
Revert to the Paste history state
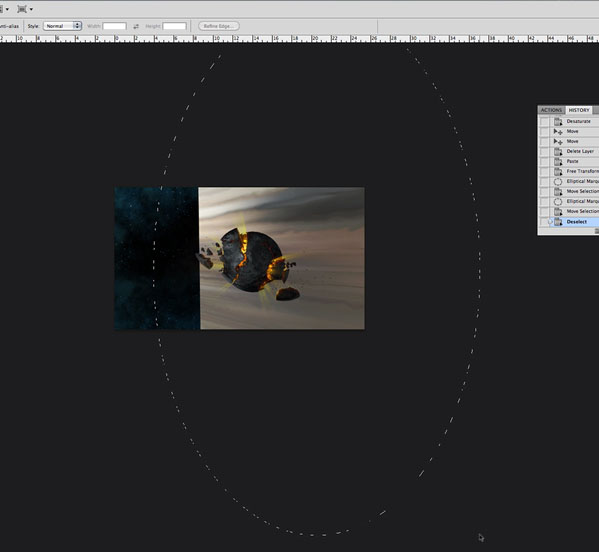[574, 161]
